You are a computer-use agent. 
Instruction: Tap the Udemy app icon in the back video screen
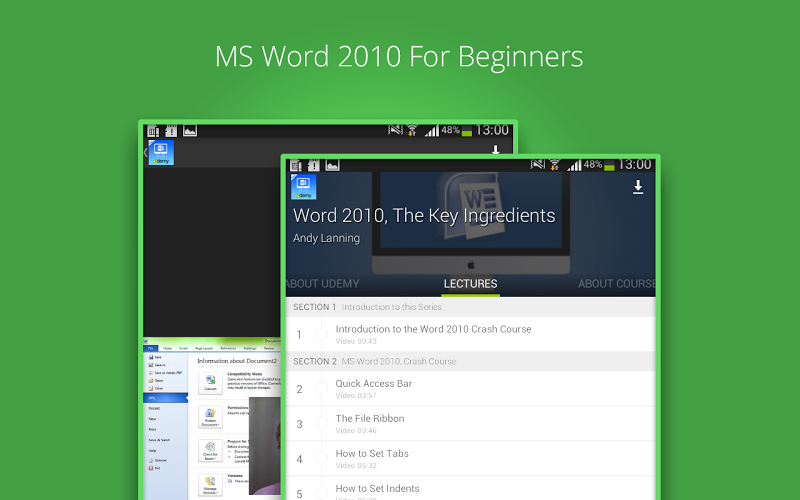click(161, 153)
